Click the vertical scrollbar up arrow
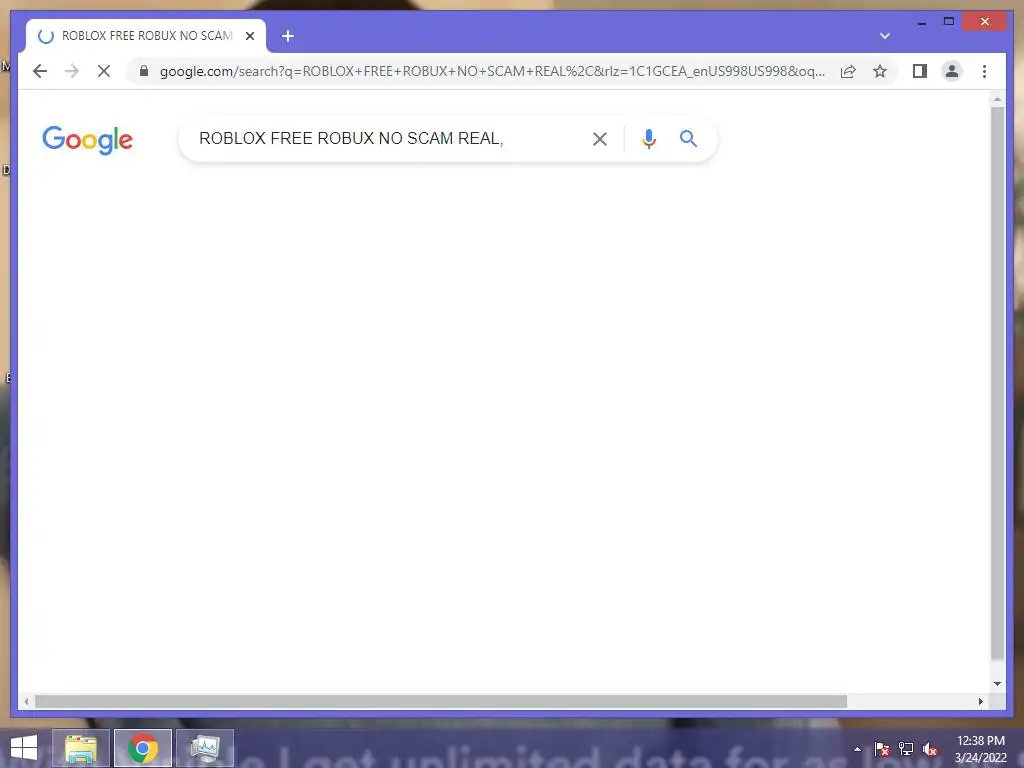This screenshot has height=768, width=1024. (x=997, y=99)
